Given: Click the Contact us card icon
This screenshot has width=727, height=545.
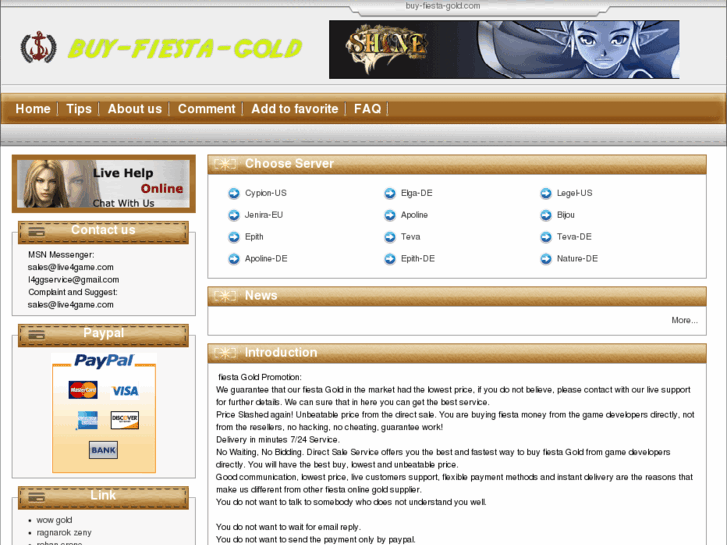Looking at the screenshot, I should [x=36, y=231].
